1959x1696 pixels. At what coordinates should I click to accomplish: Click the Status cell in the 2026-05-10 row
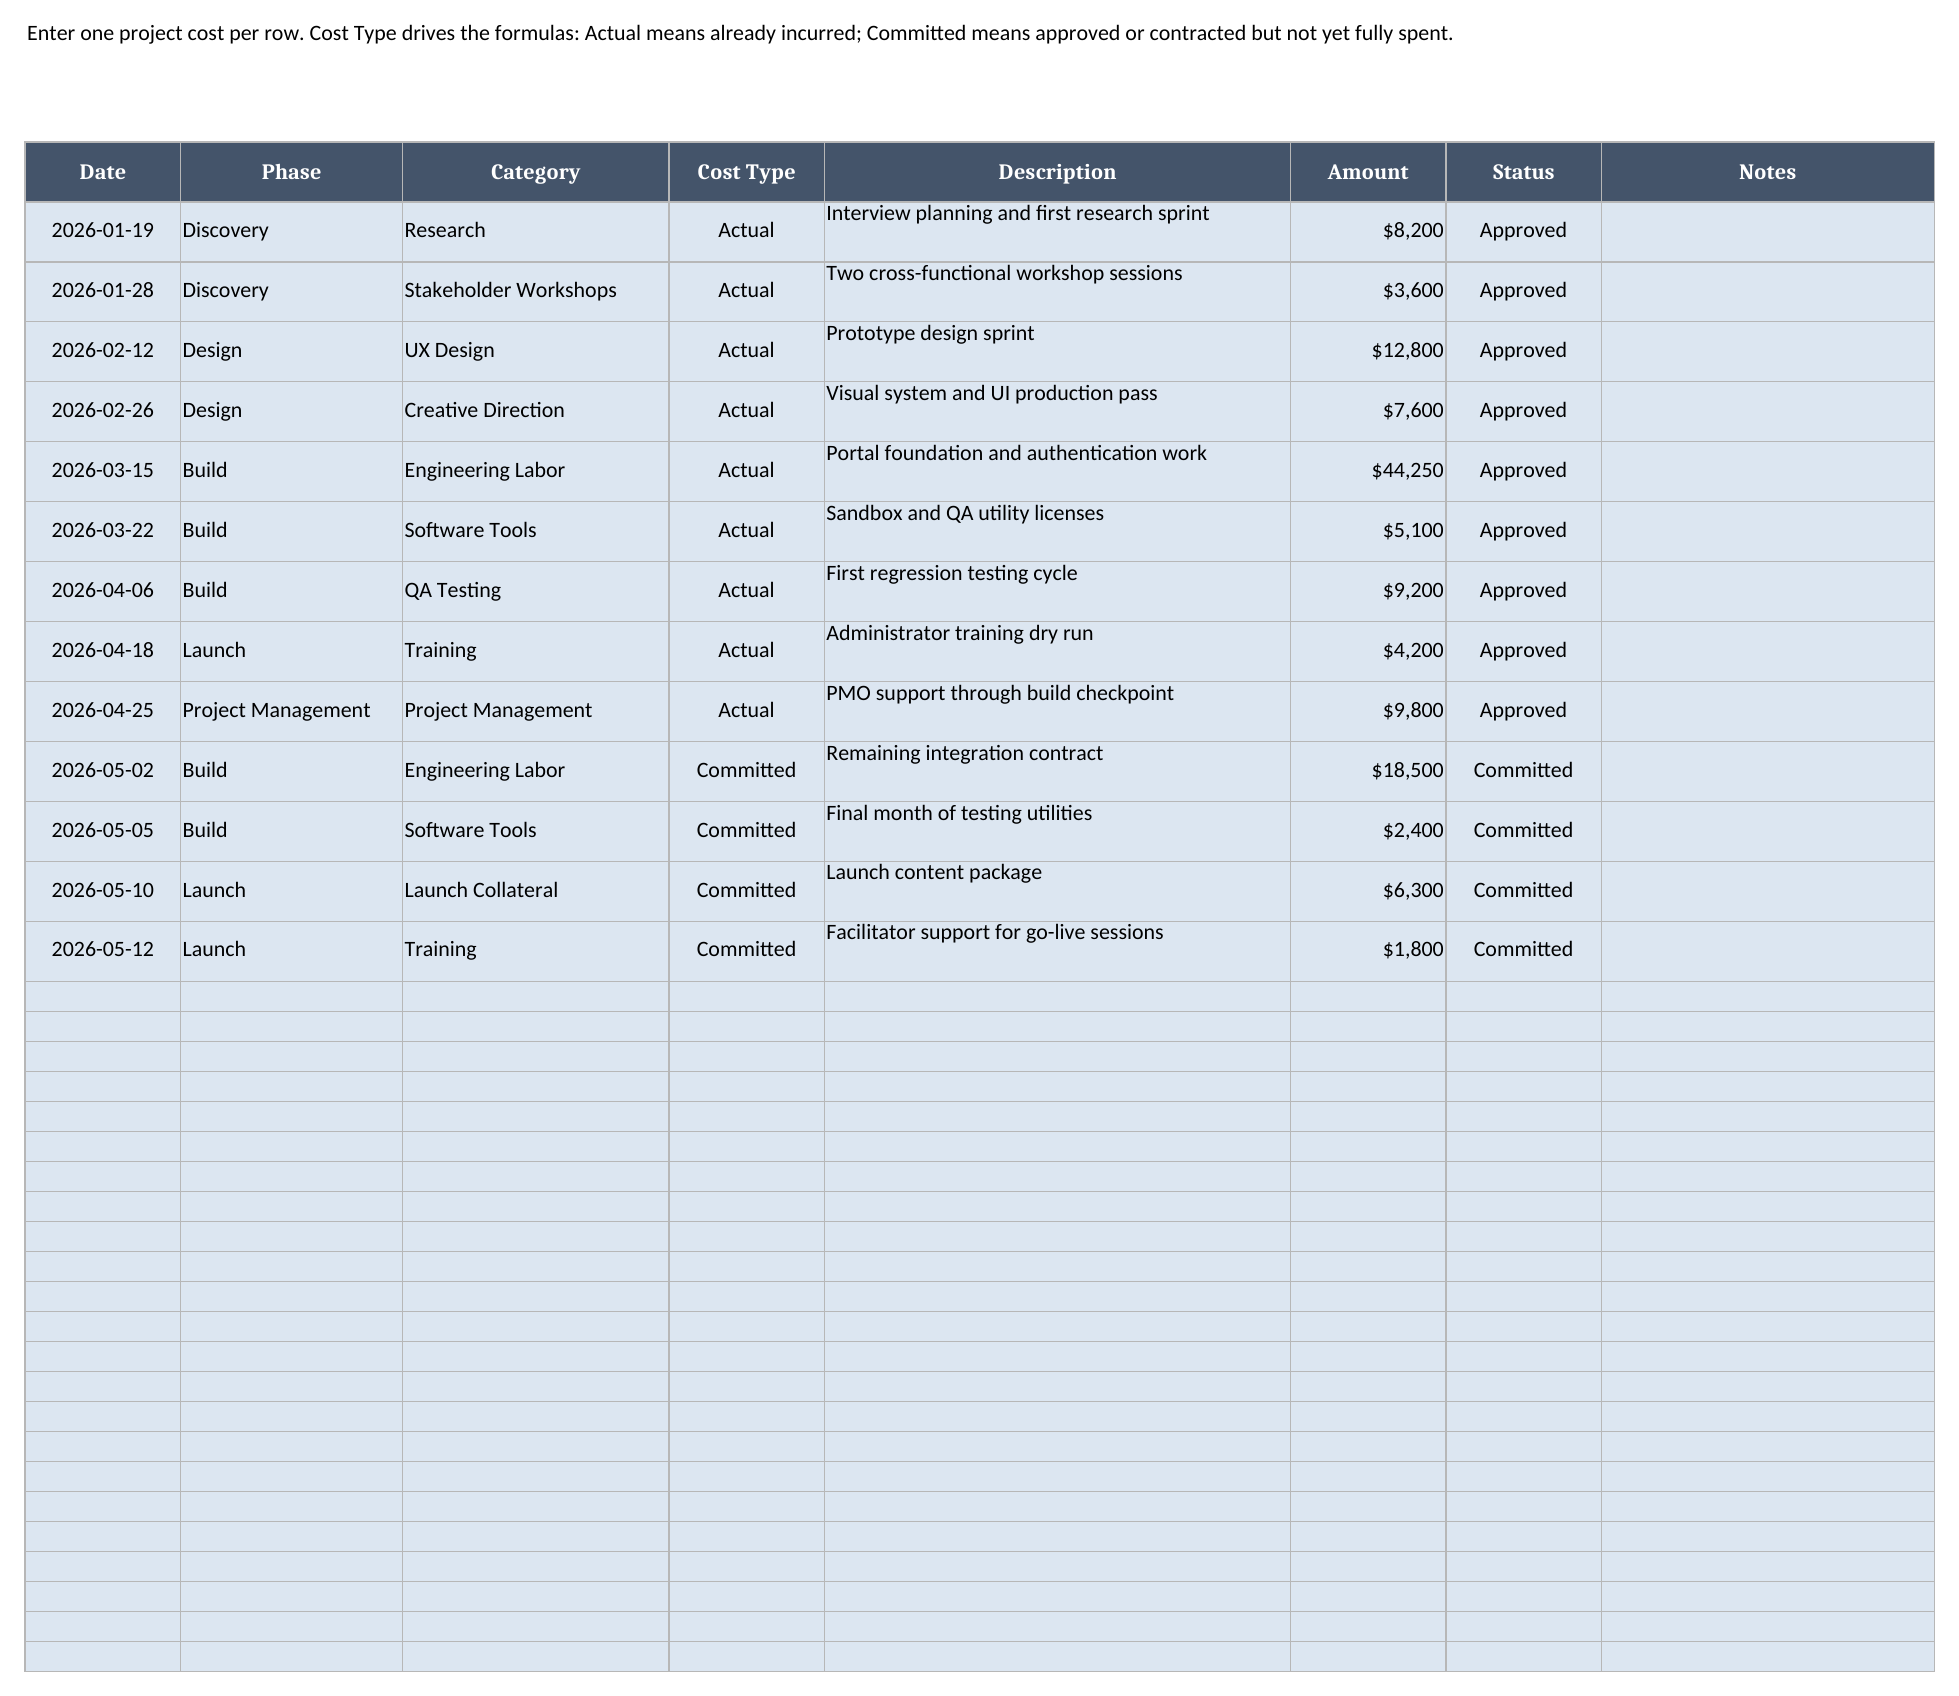tap(1523, 891)
